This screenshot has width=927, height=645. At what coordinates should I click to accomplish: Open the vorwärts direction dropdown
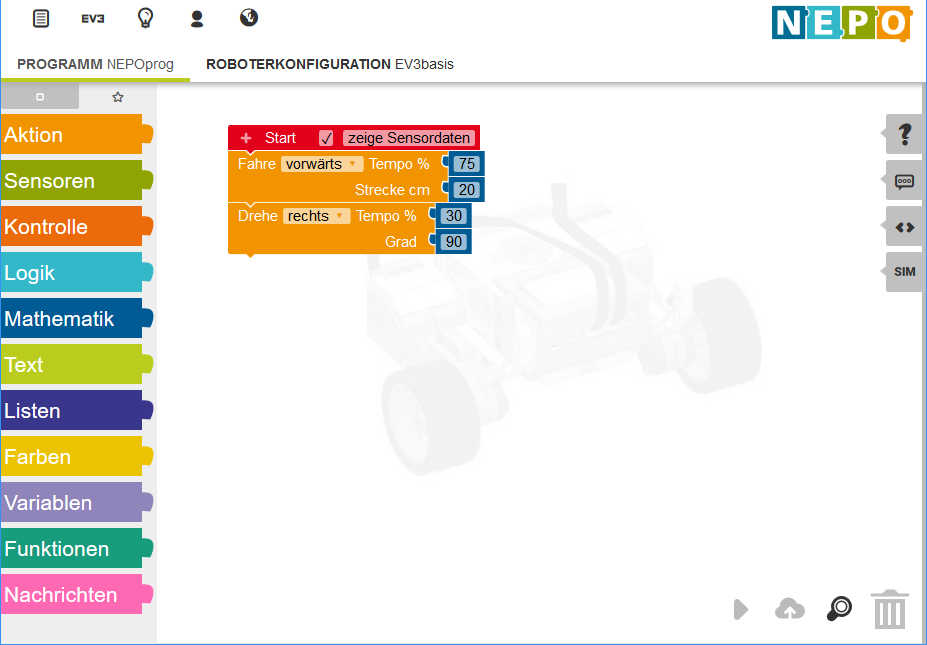click(322, 164)
